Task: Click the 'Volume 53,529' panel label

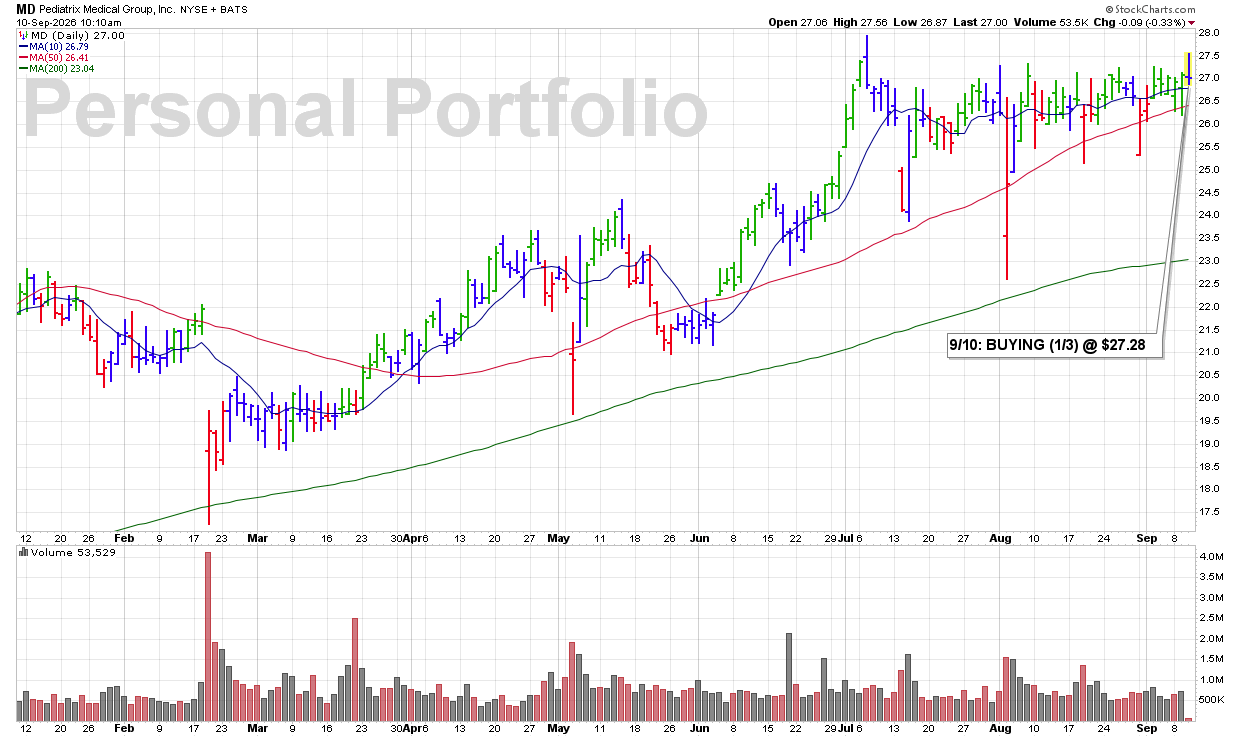Action: [67, 552]
